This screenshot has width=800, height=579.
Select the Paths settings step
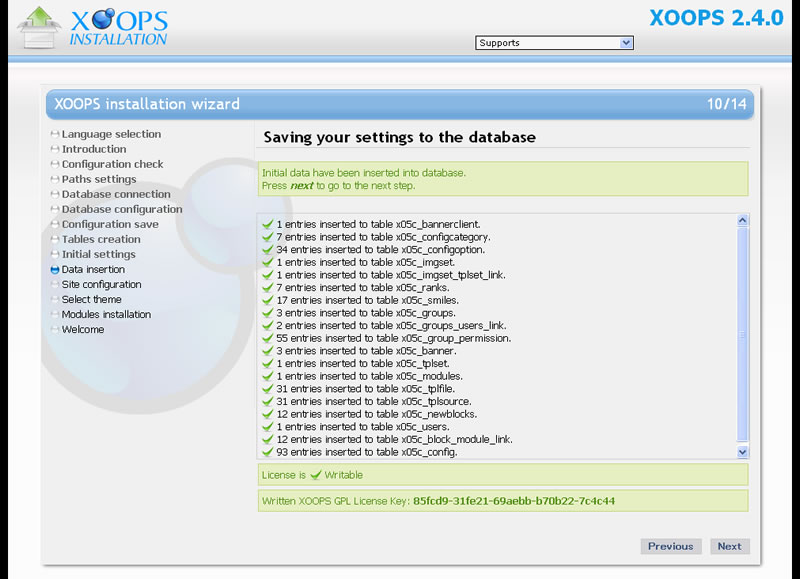pos(99,179)
